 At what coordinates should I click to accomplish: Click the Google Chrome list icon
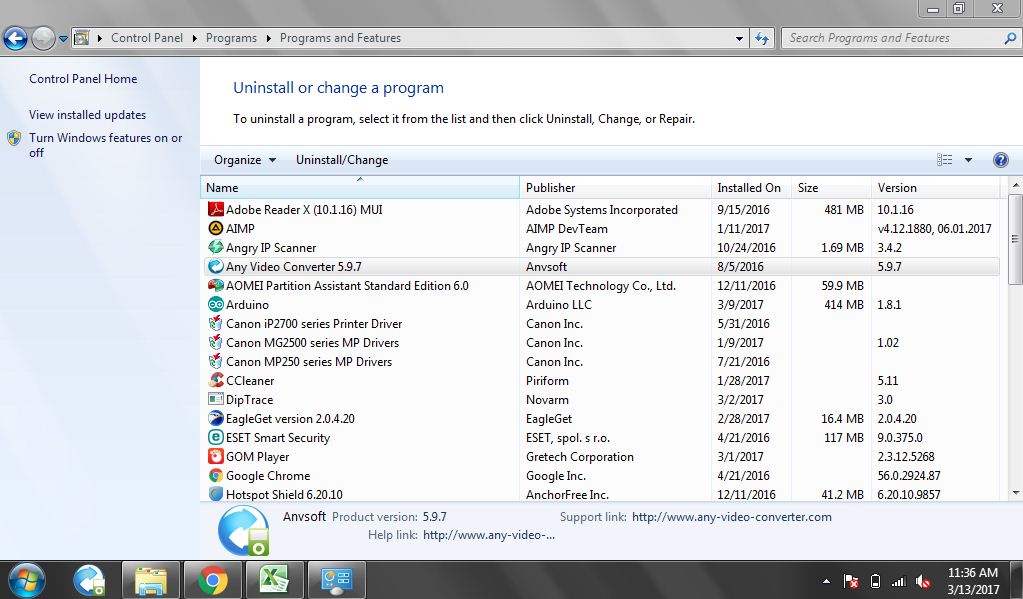tap(216, 475)
